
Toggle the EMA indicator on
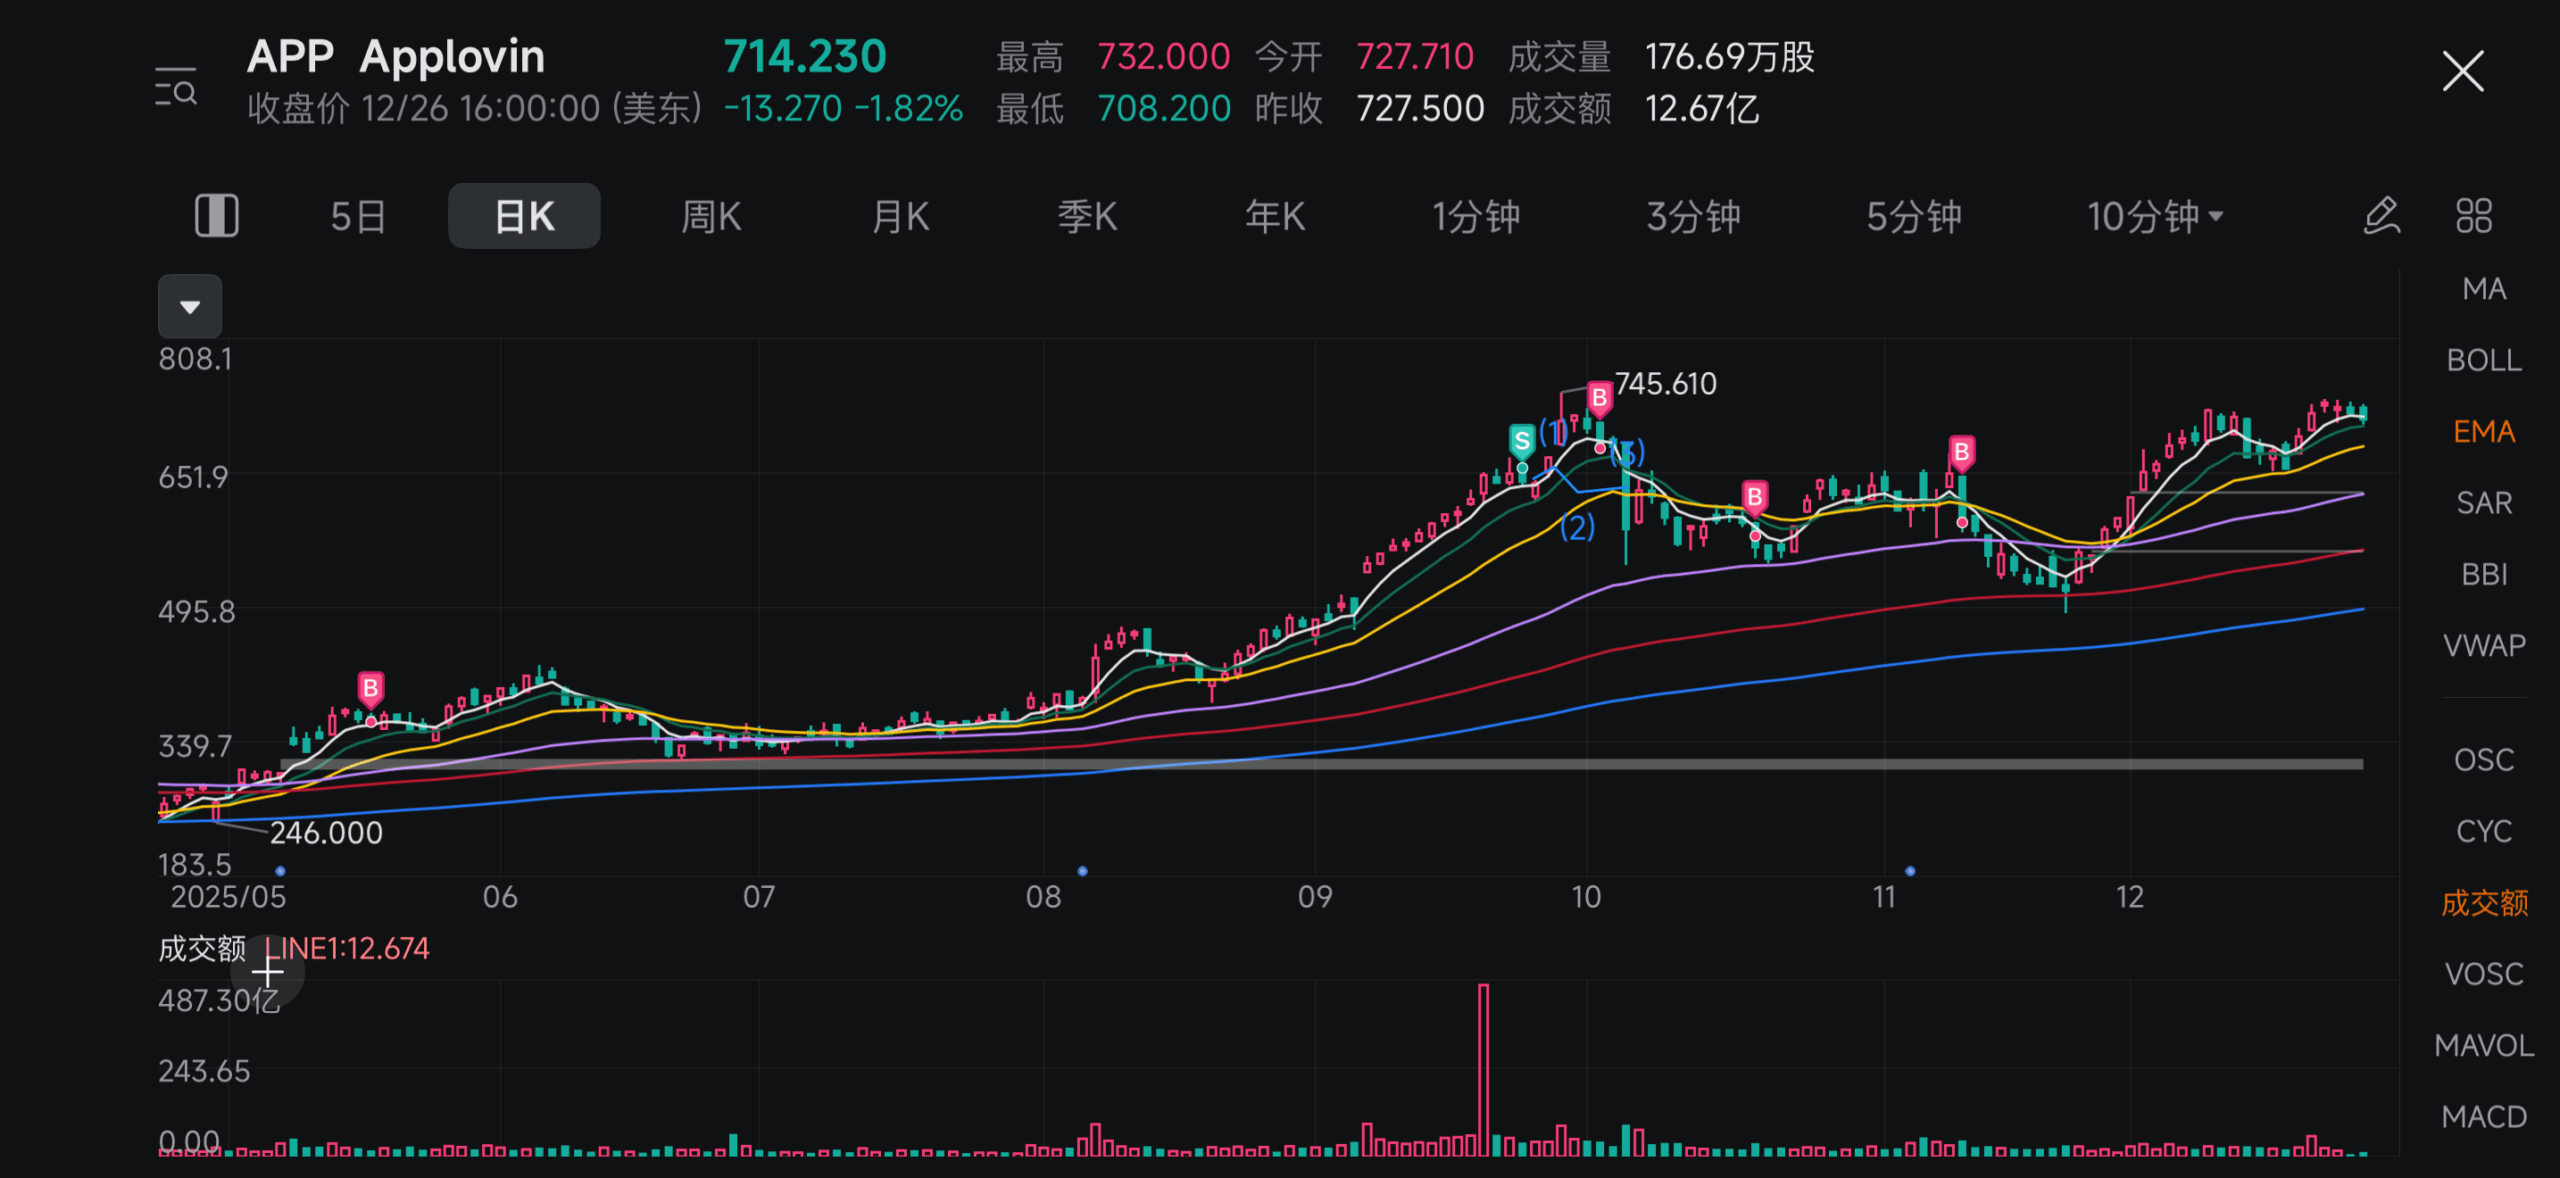pyautogui.click(x=2483, y=432)
